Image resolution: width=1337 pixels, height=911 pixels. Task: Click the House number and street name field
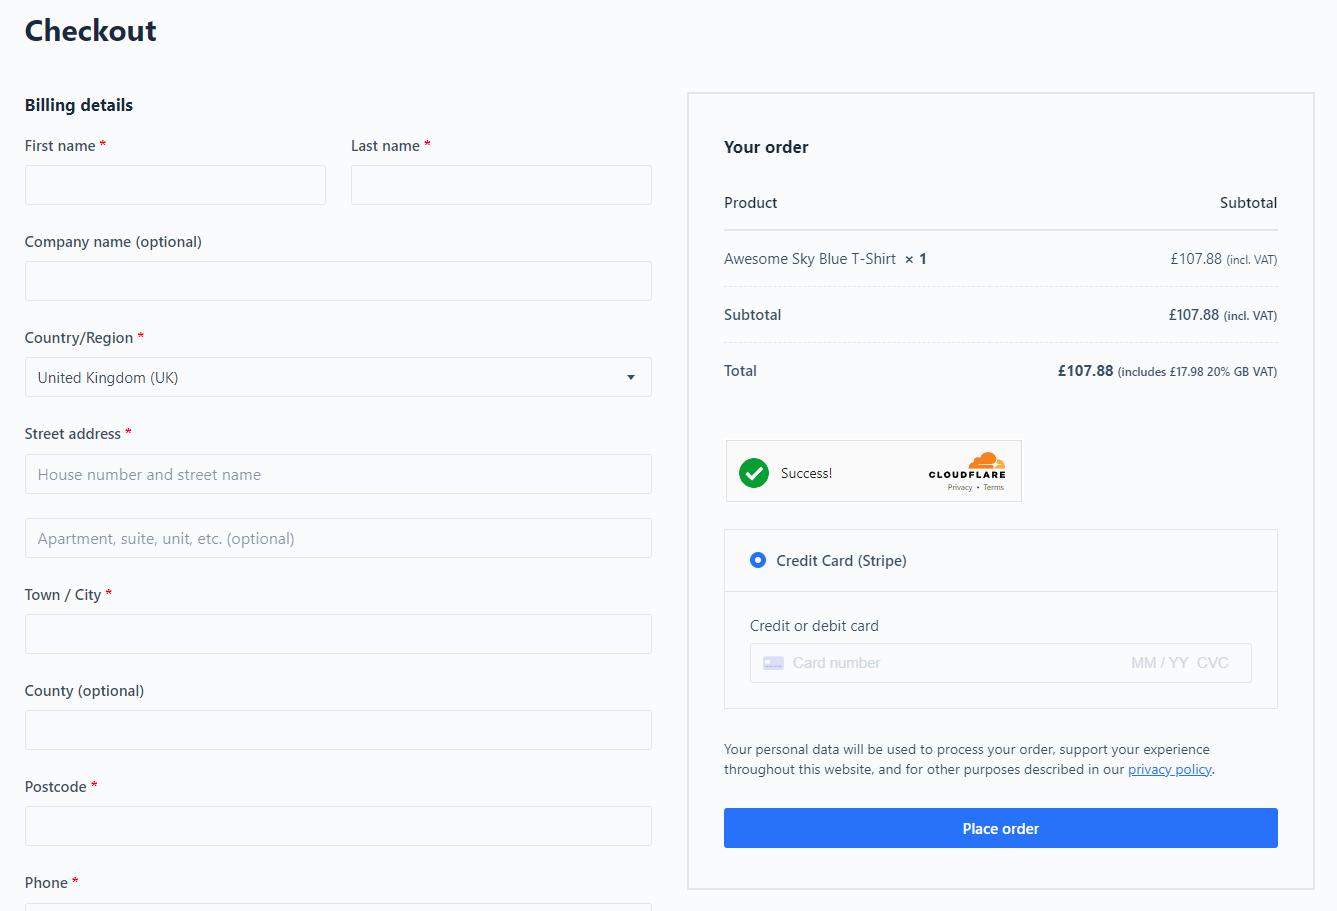338,474
